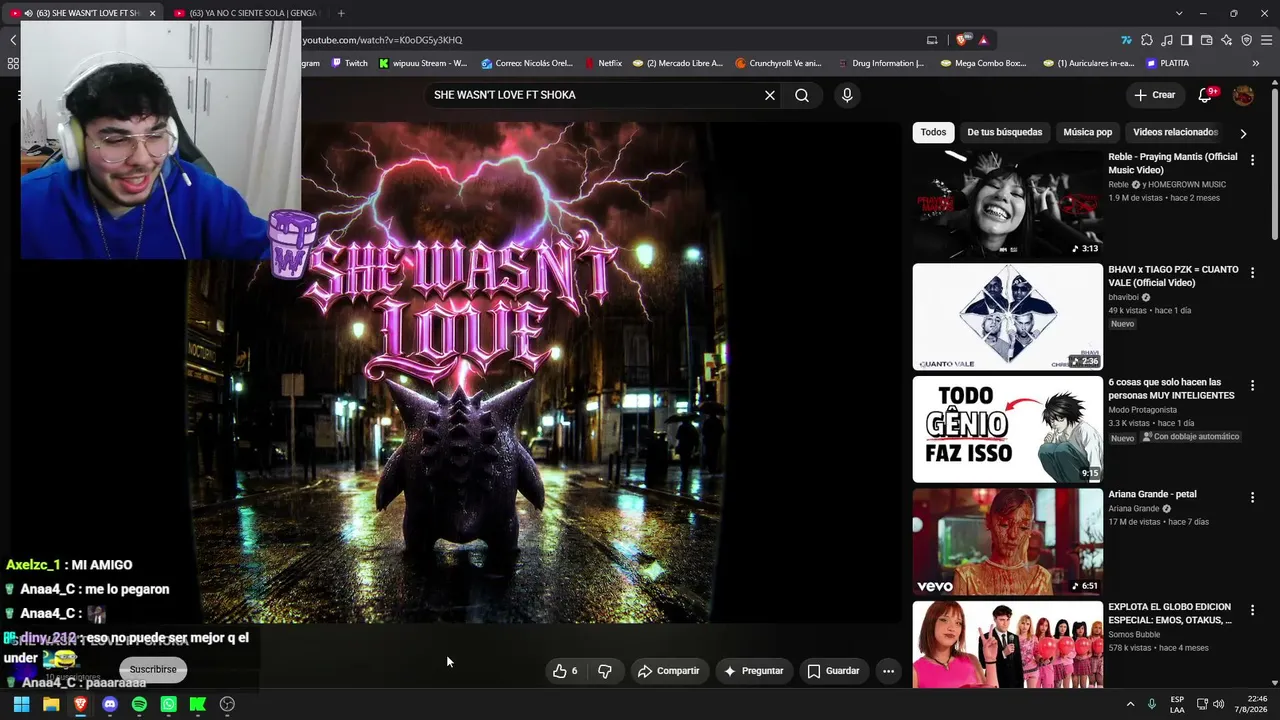The image size is (1280, 720).
Task: Open the PLATITA bookmark
Action: (x=1167, y=63)
